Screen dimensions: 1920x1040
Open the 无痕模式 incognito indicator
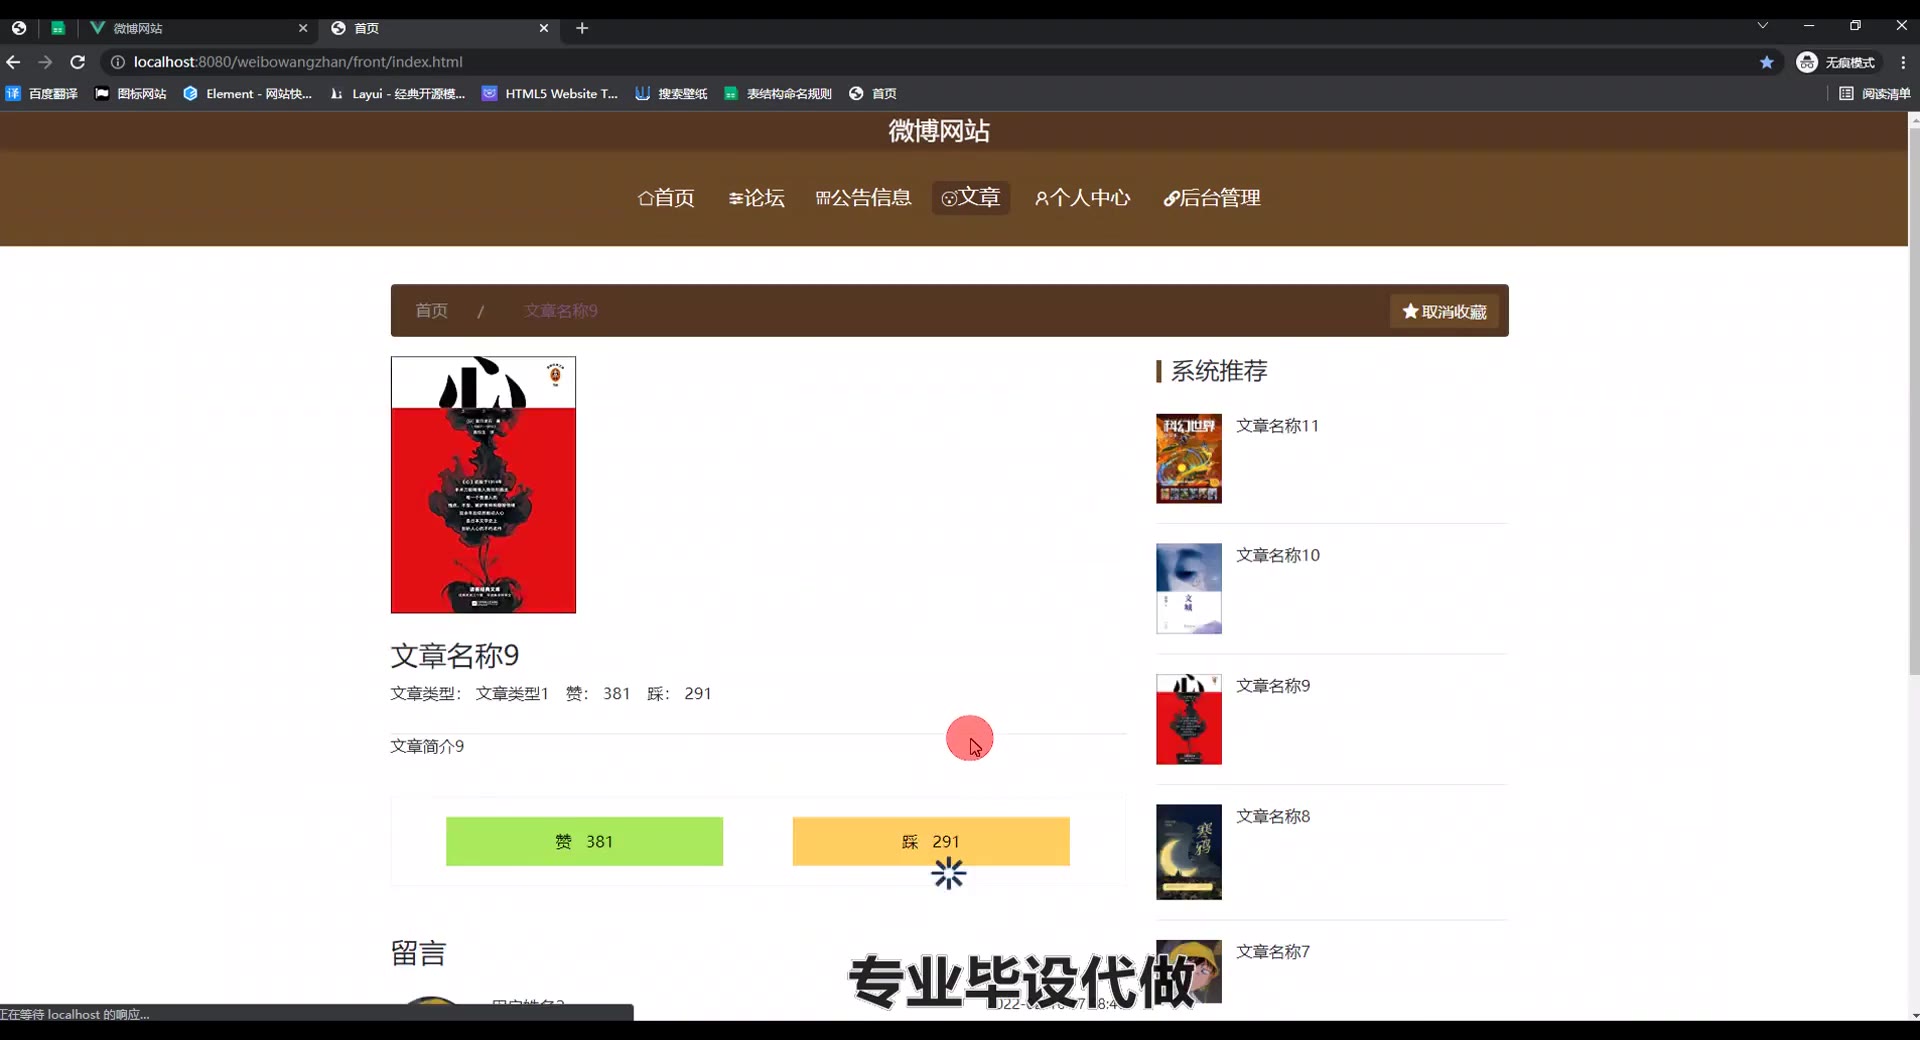click(x=1836, y=62)
